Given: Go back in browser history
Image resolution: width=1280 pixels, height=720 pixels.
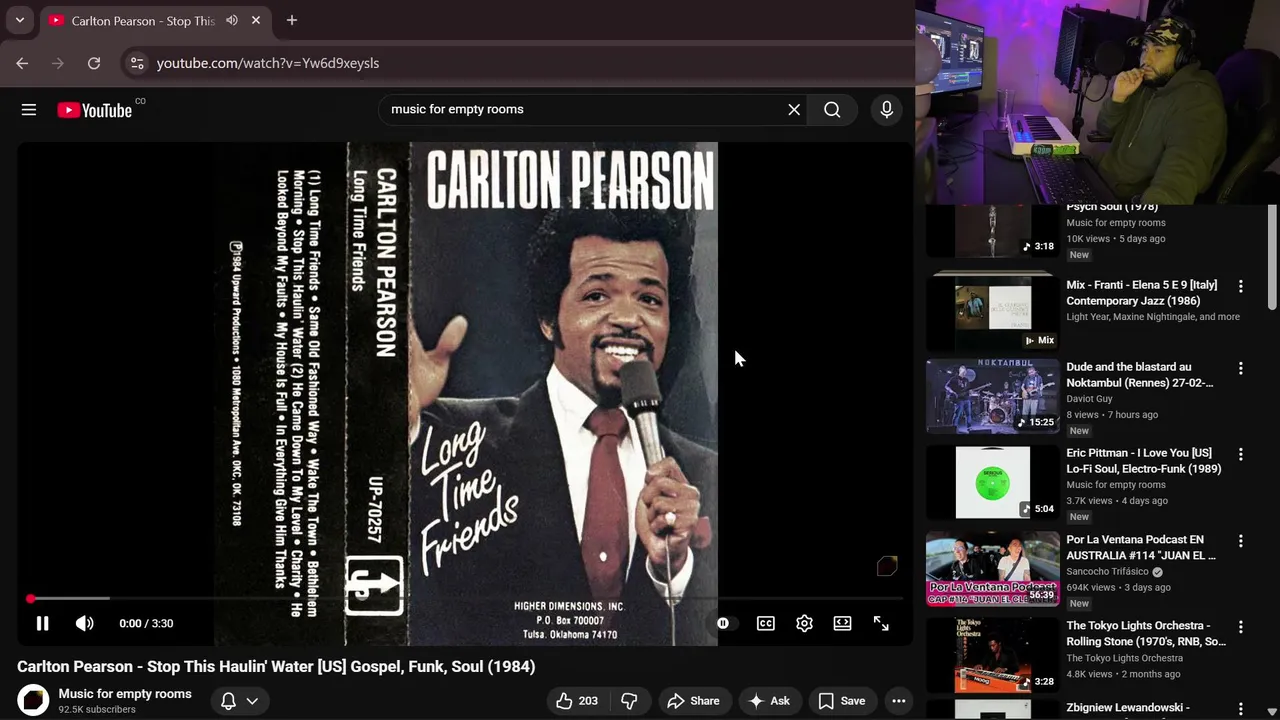Looking at the screenshot, I should tap(22, 63).
